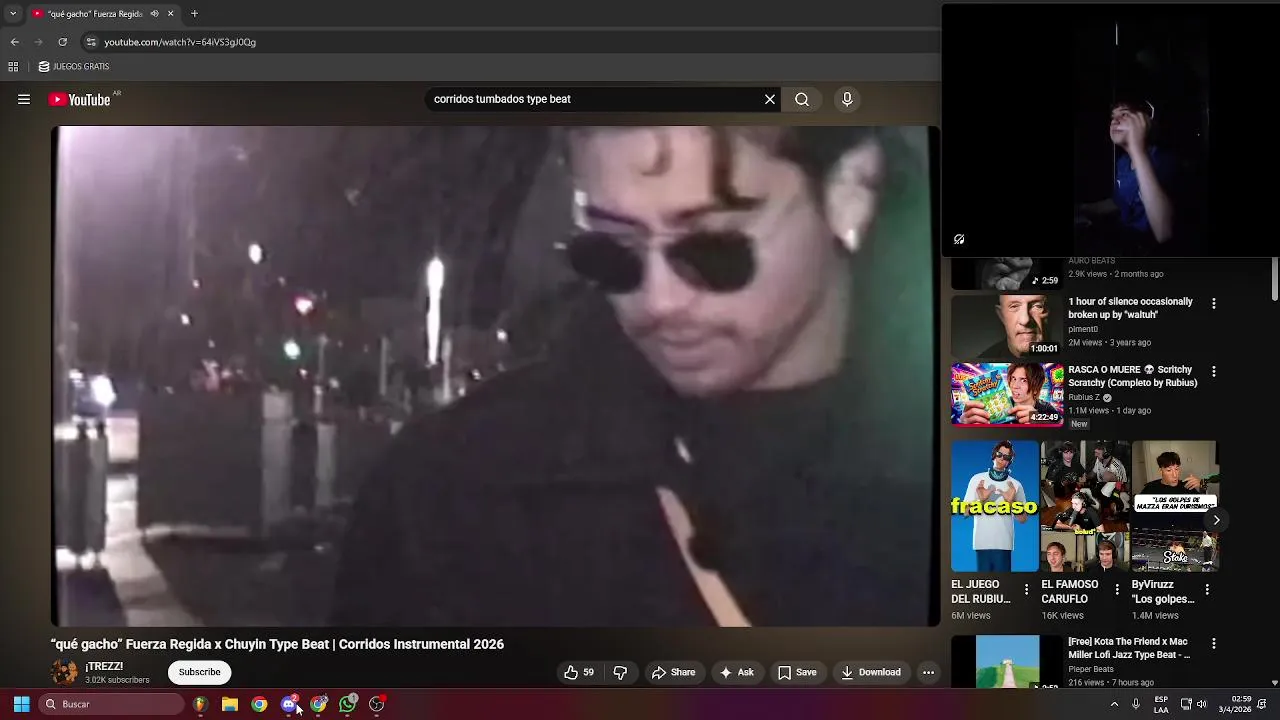Open the "RASCA O MUERE" video title

[x=1132, y=376]
